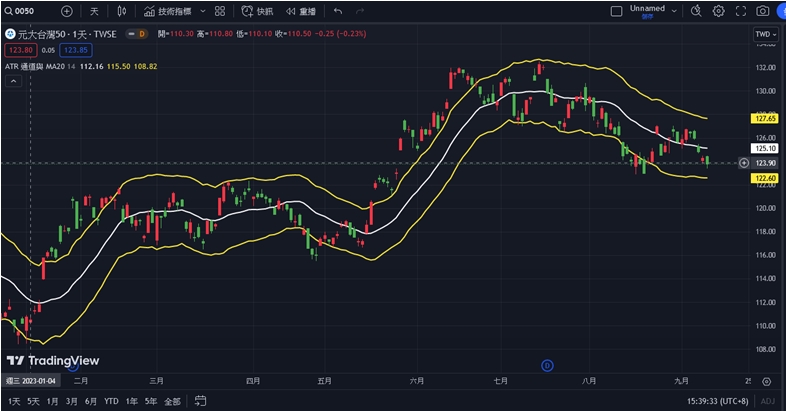
Task: Click the 122.60 lower band price label
Action: click(x=764, y=178)
